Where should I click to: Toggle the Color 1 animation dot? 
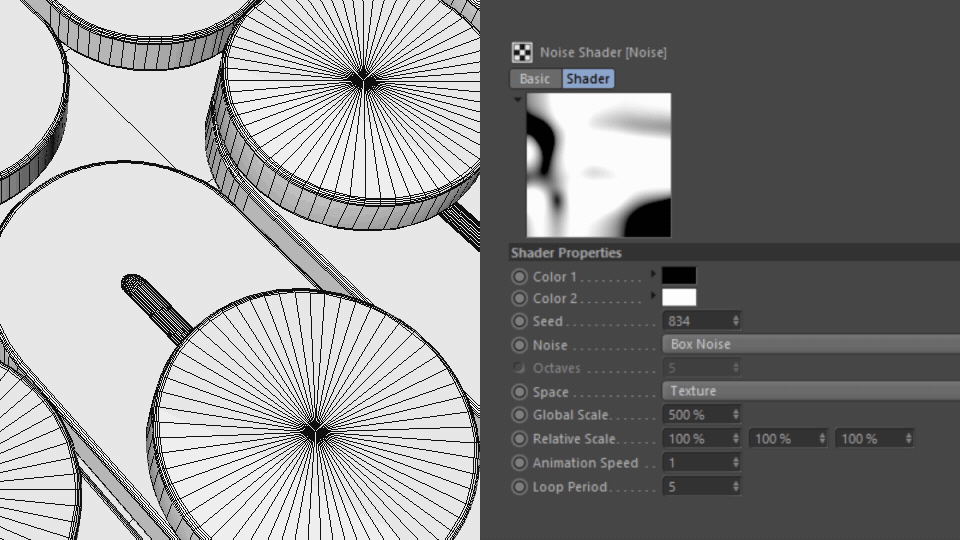519,277
